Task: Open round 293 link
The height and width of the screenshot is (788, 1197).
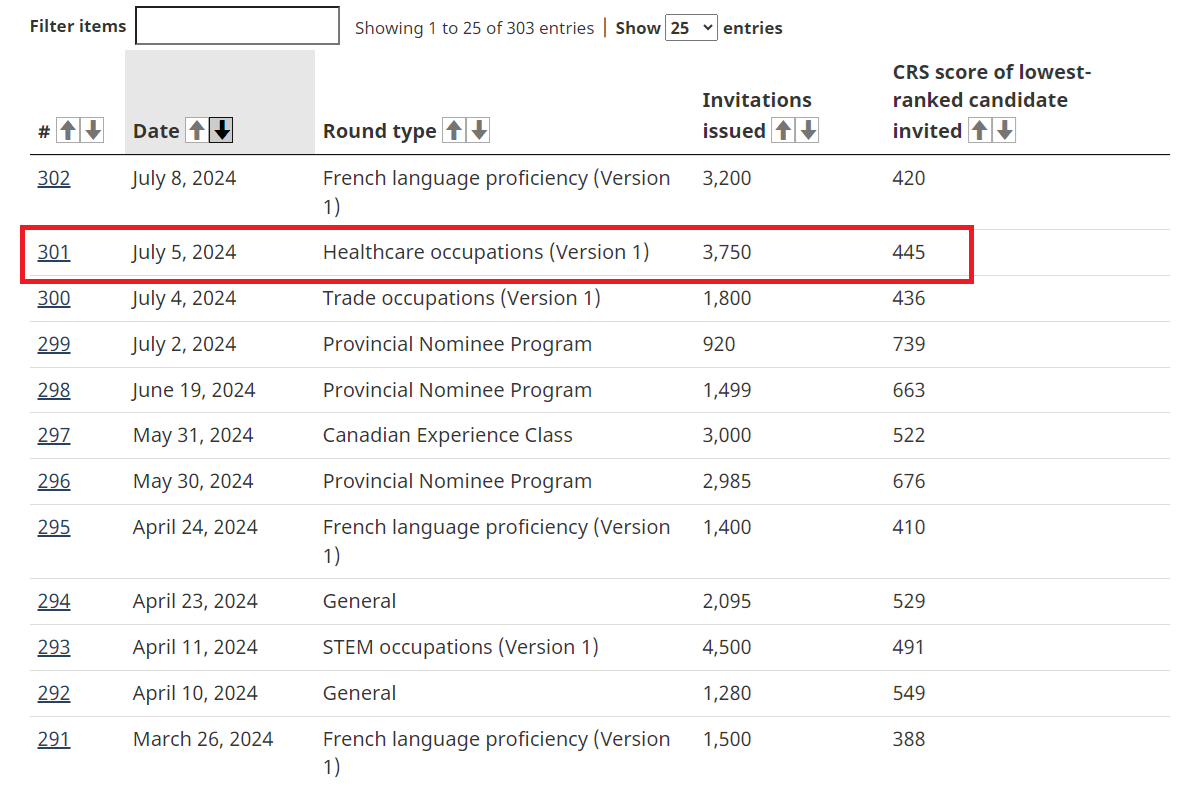Action: pyautogui.click(x=54, y=648)
